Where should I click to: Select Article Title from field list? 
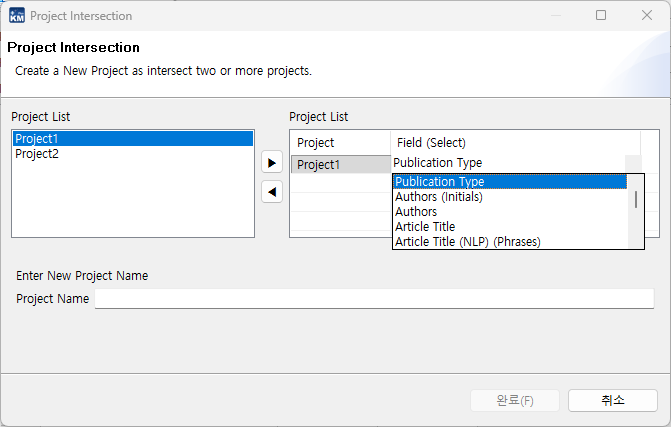tap(509, 227)
